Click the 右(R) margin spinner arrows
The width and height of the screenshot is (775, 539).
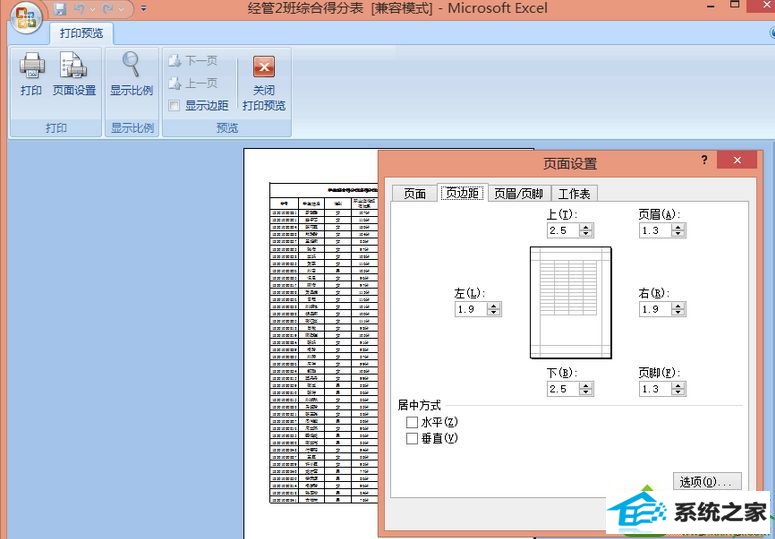678,309
